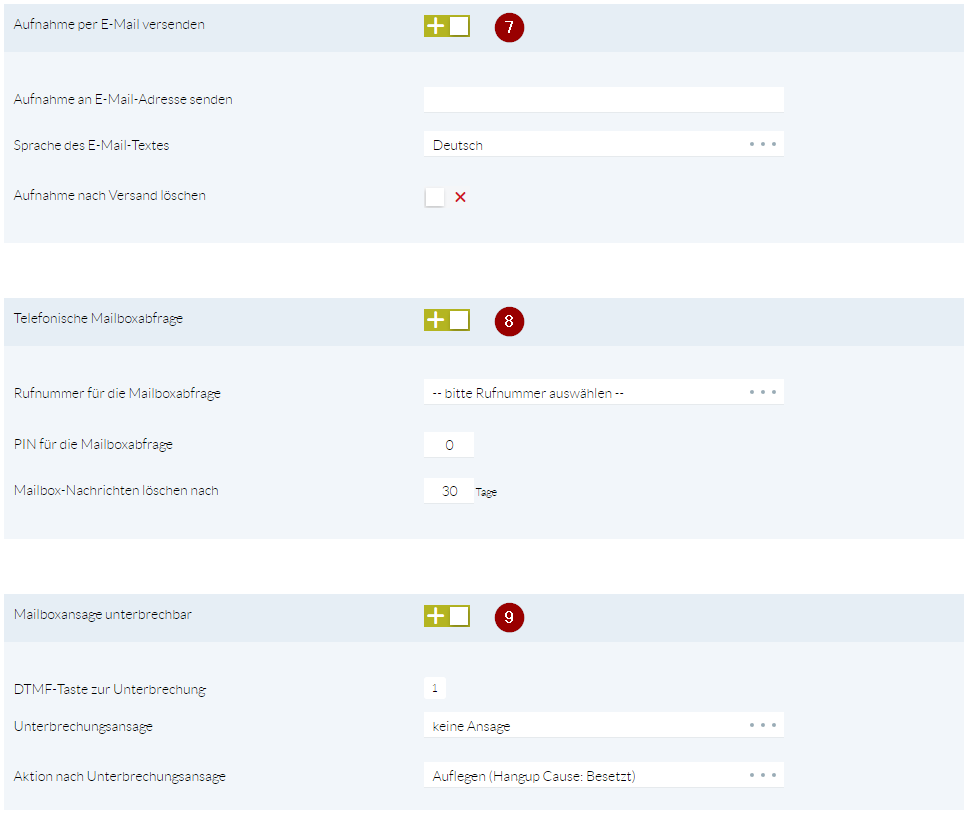The height and width of the screenshot is (813, 968).
Task: Click the DTMF-Taste zur Unterbrechung field
Action: pos(435,688)
